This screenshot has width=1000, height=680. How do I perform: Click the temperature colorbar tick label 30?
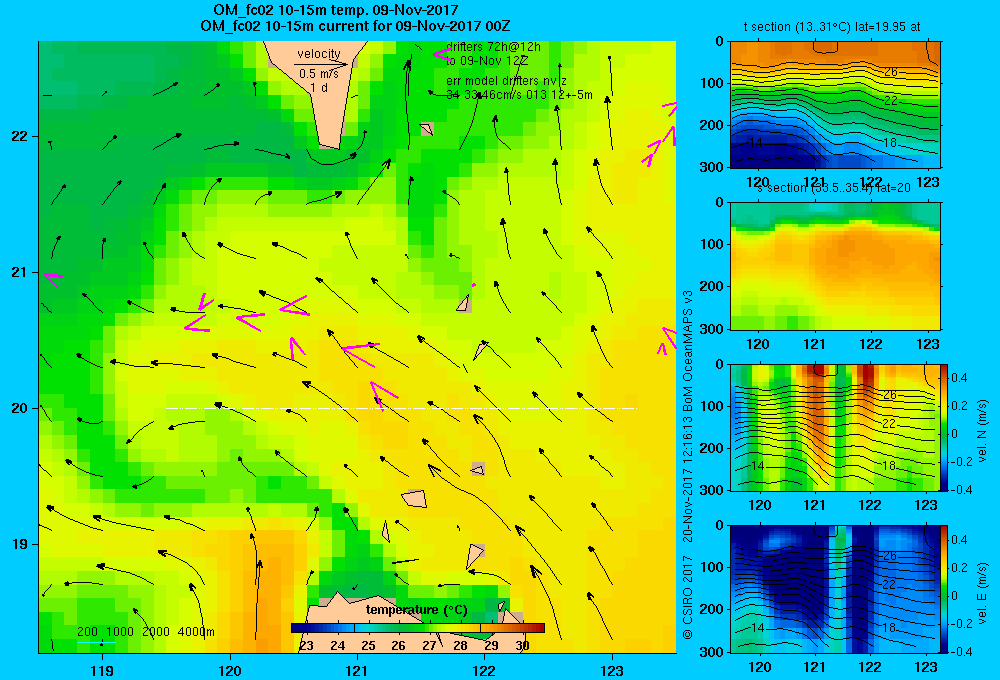522,646
